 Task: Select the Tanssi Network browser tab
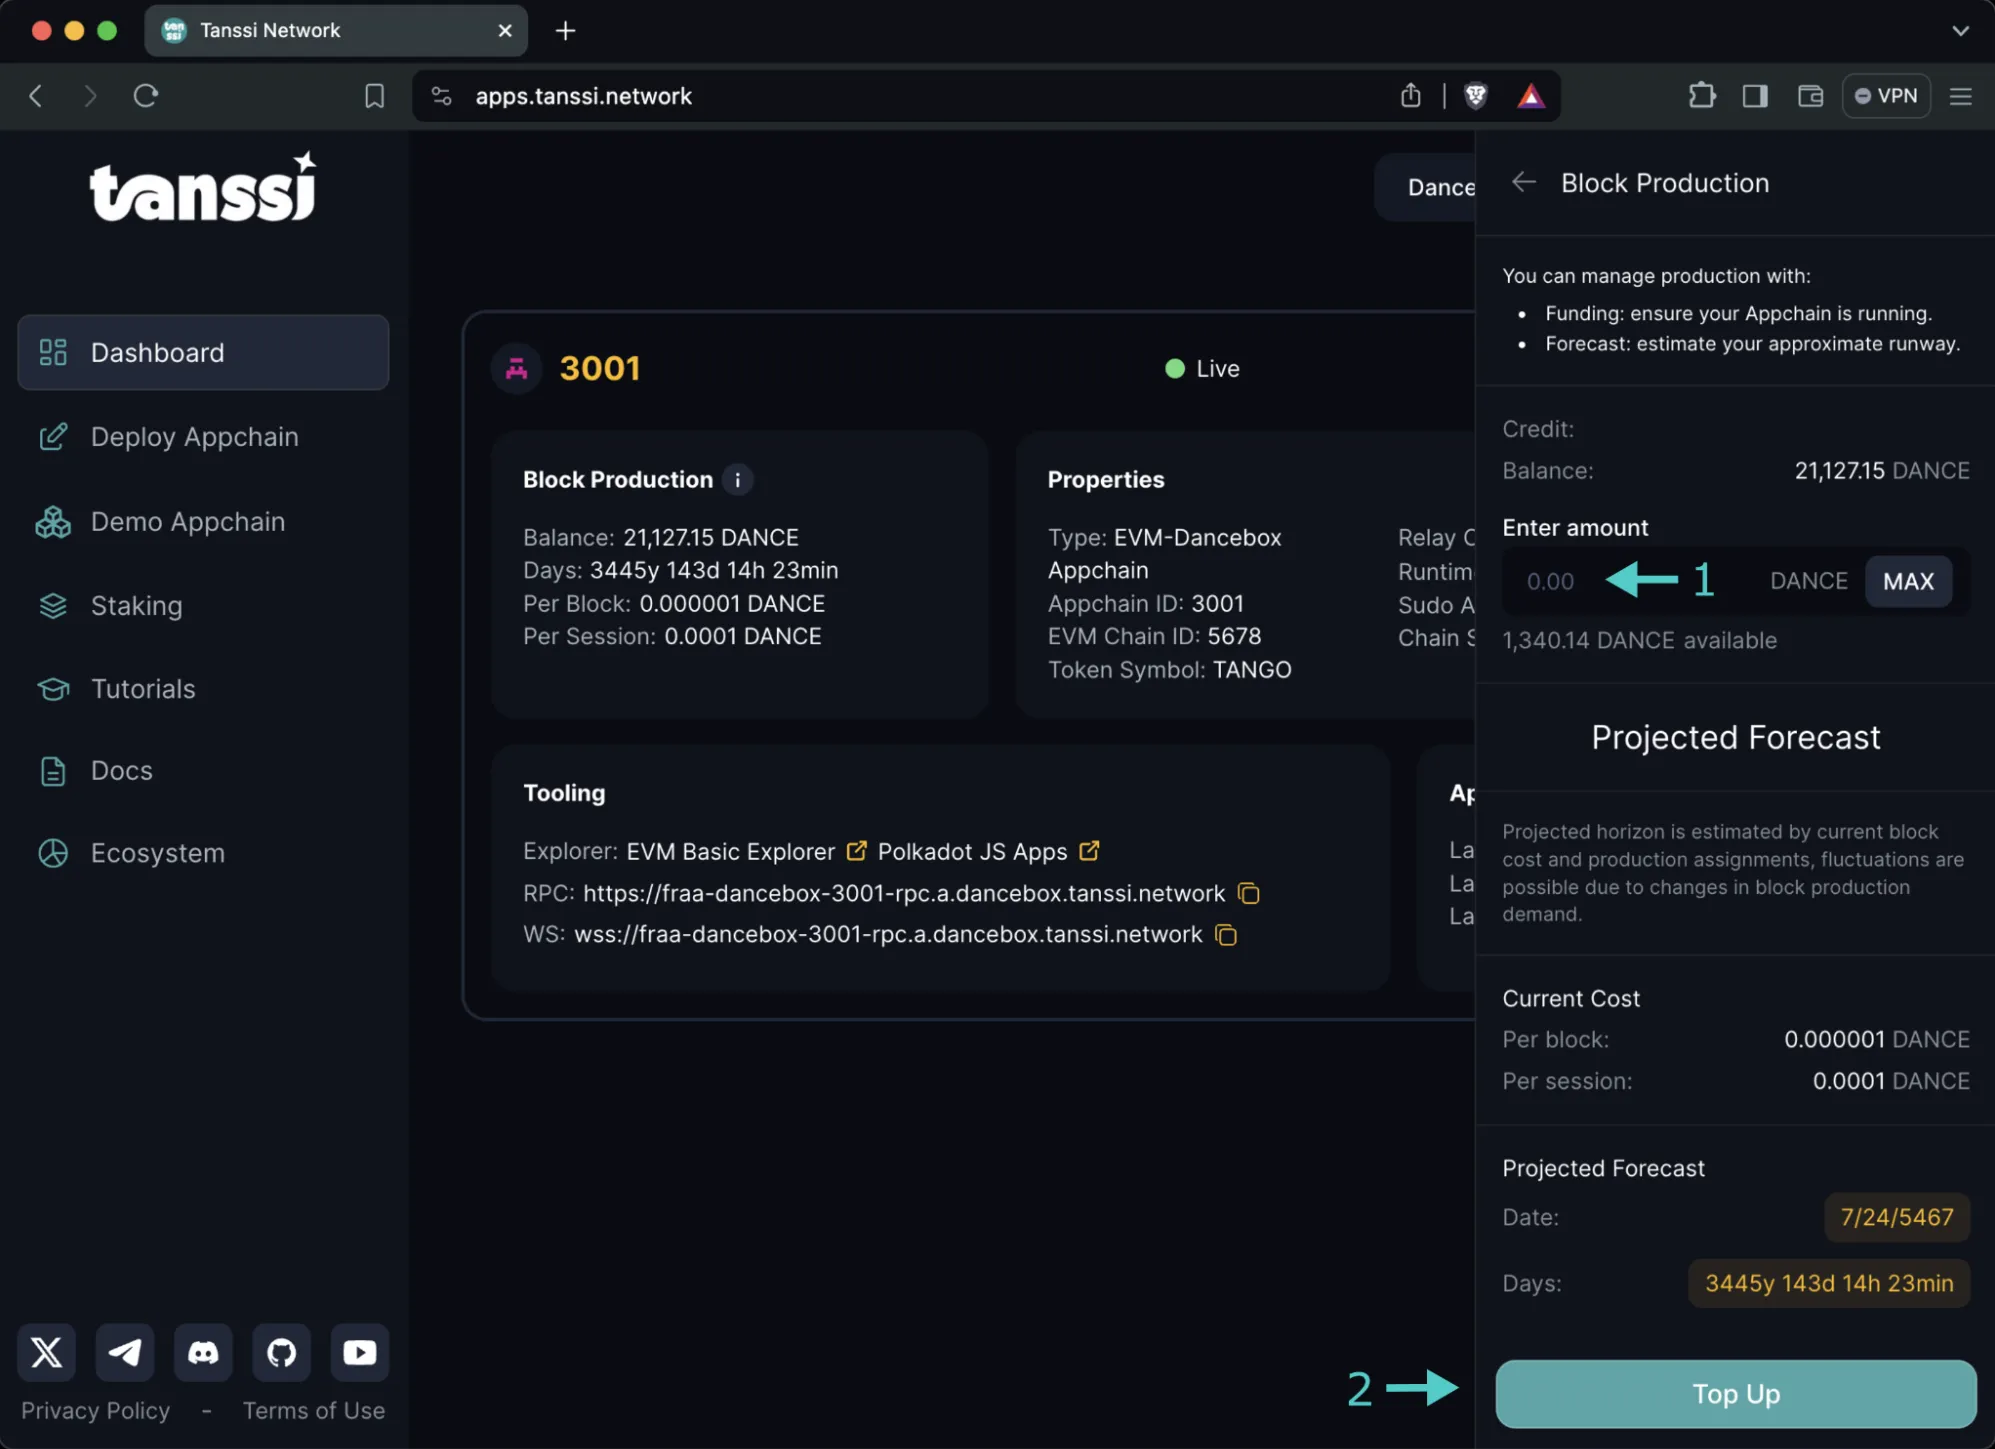(270, 30)
